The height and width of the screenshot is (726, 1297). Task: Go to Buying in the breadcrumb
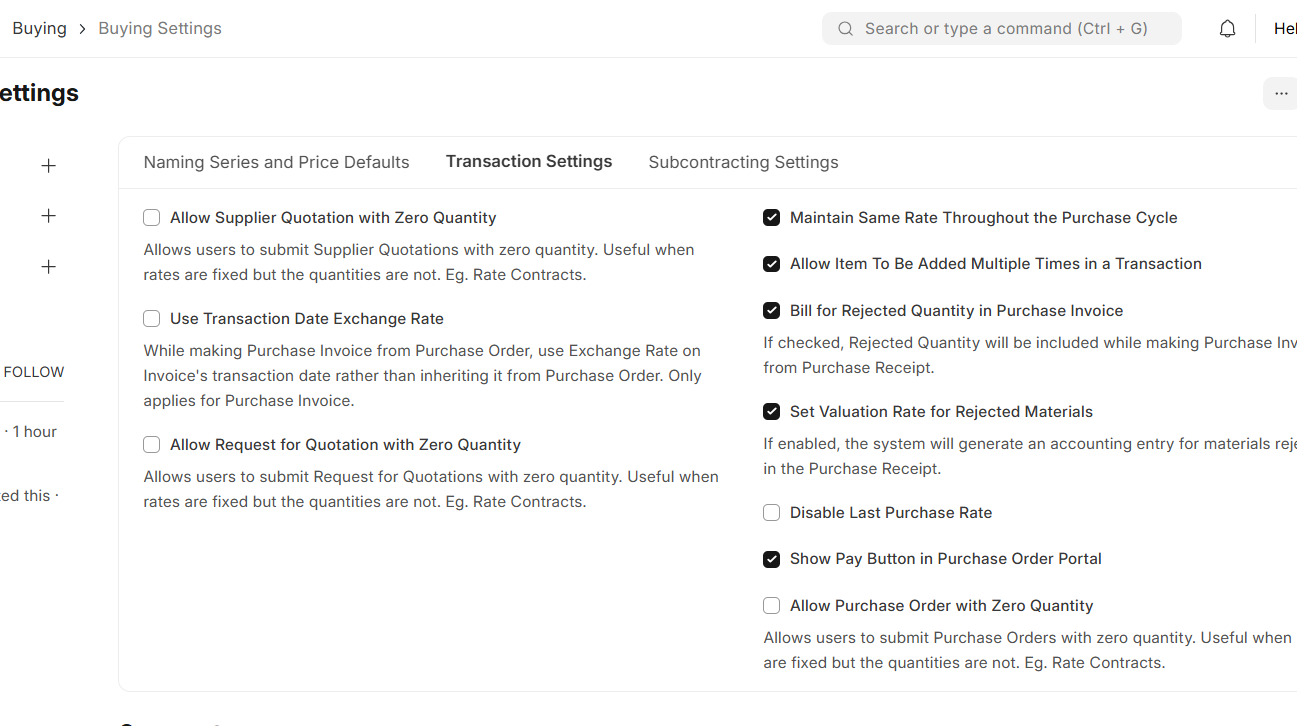click(x=39, y=29)
